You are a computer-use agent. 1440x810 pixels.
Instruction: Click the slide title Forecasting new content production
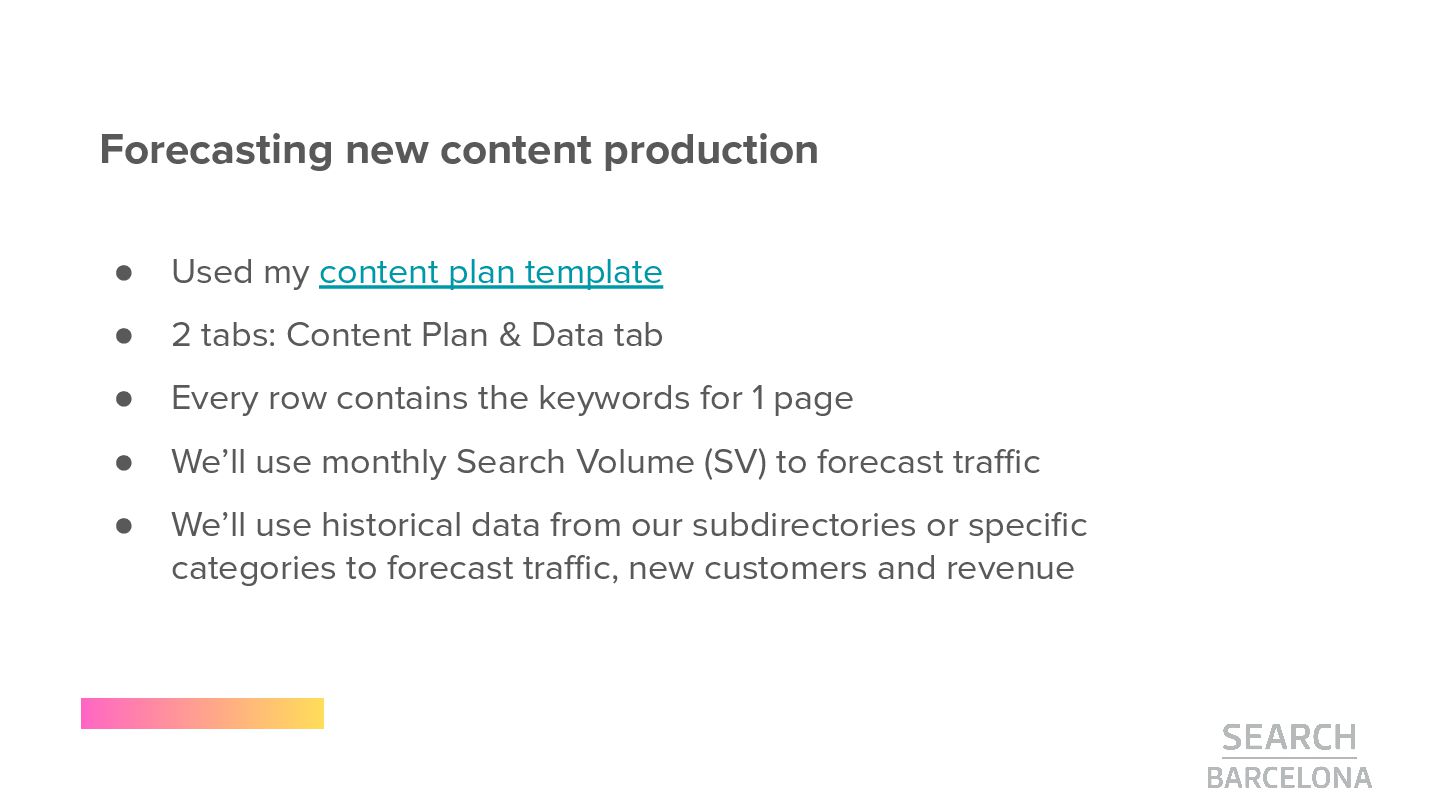coord(458,150)
